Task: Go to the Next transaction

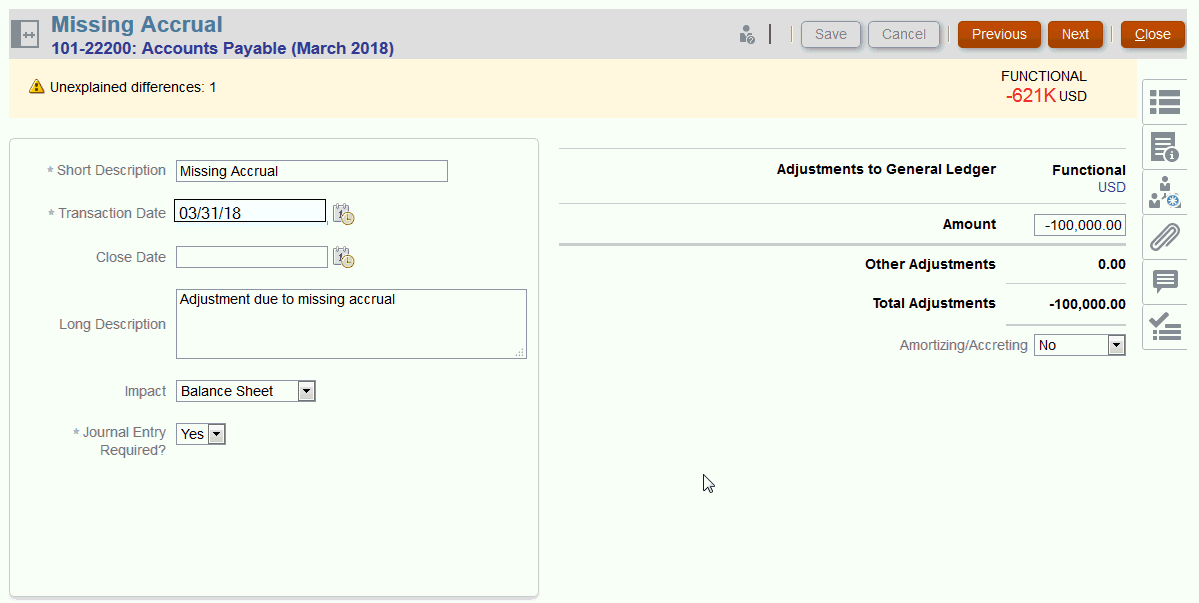Action: coord(1075,34)
